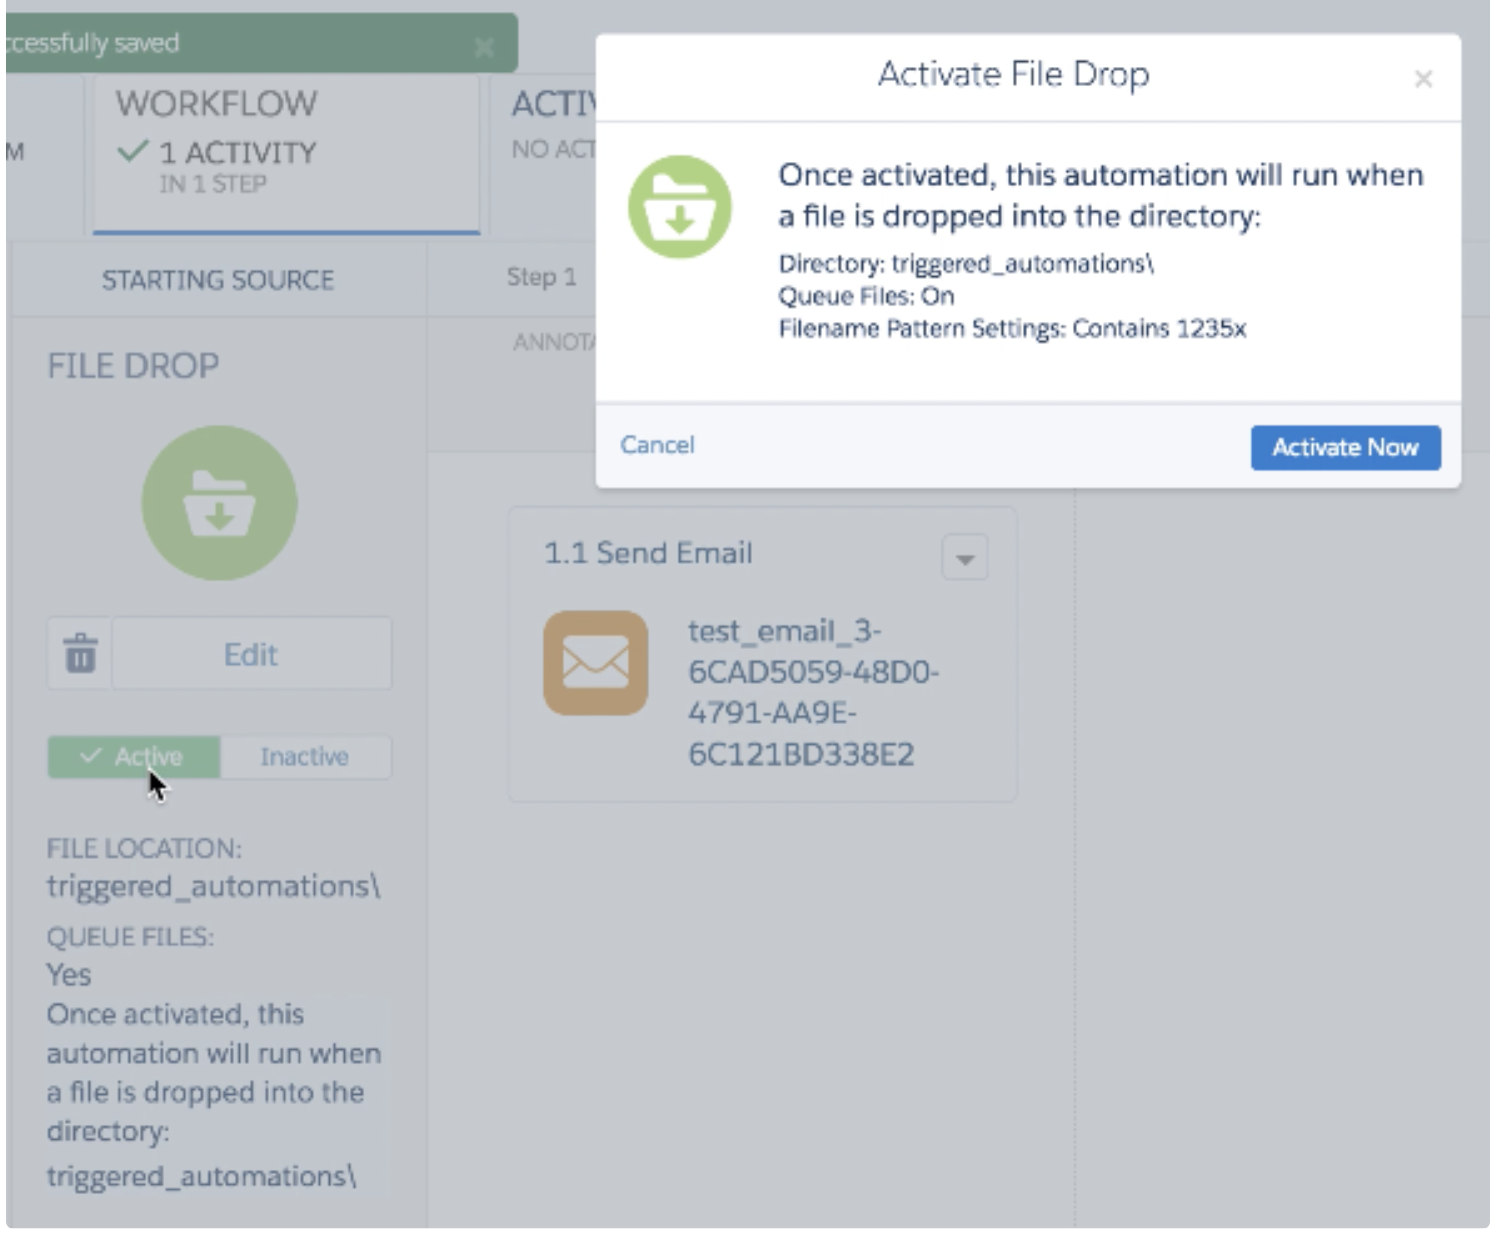This screenshot has width=1508, height=1244.
Task: Click the orange Send Email envelope icon
Action: tap(596, 663)
